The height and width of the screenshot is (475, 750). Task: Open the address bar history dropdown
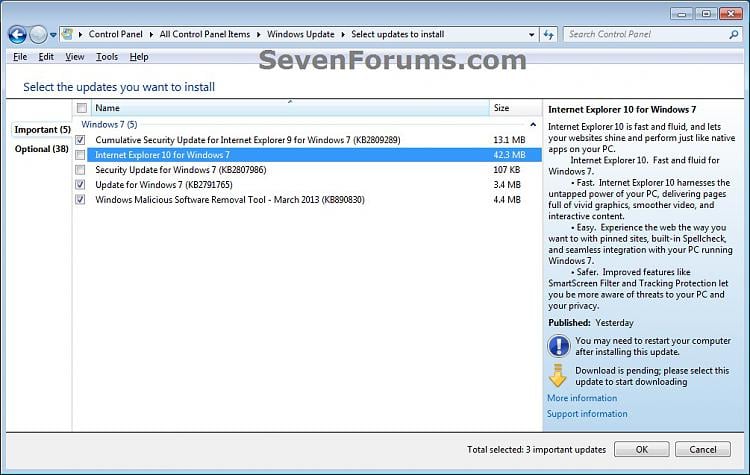[x=531, y=34]
